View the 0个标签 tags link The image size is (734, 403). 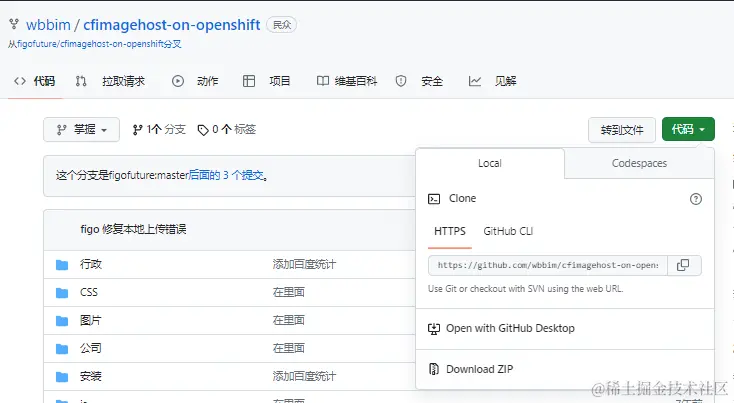[234, 129]
